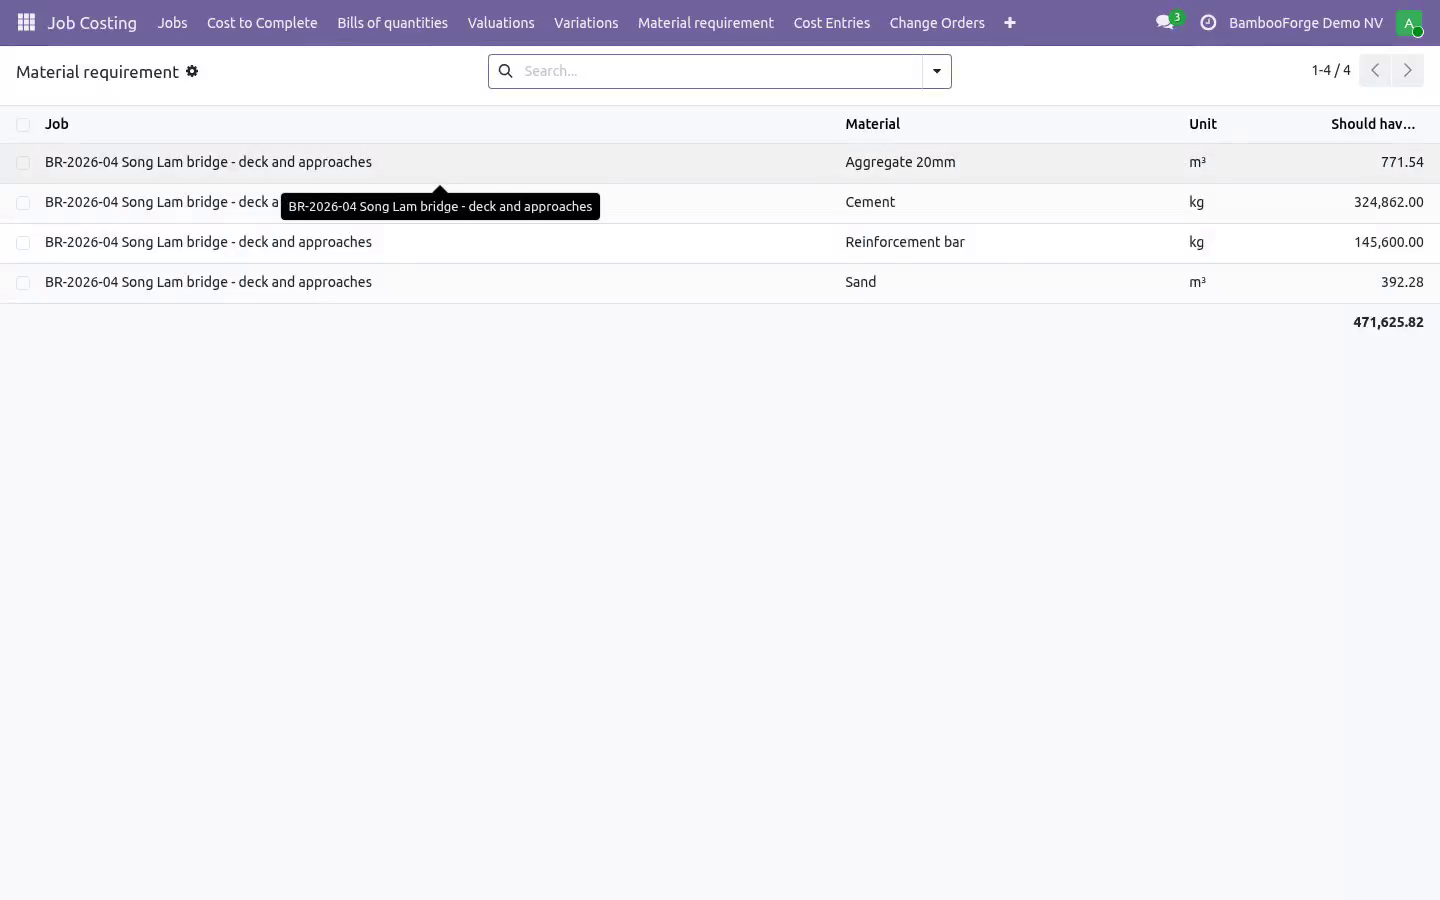Click the 1-4 / 4 pager counter
The image size is (1440, 900).
tap(1331, 70)
